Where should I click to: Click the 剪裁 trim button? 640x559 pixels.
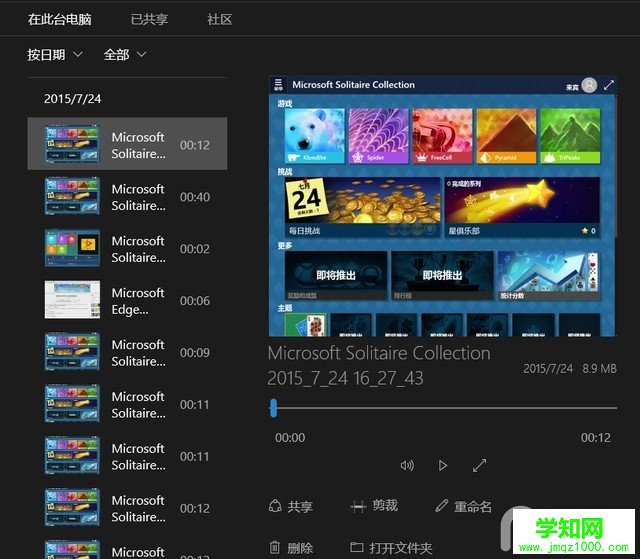[374, 506]
